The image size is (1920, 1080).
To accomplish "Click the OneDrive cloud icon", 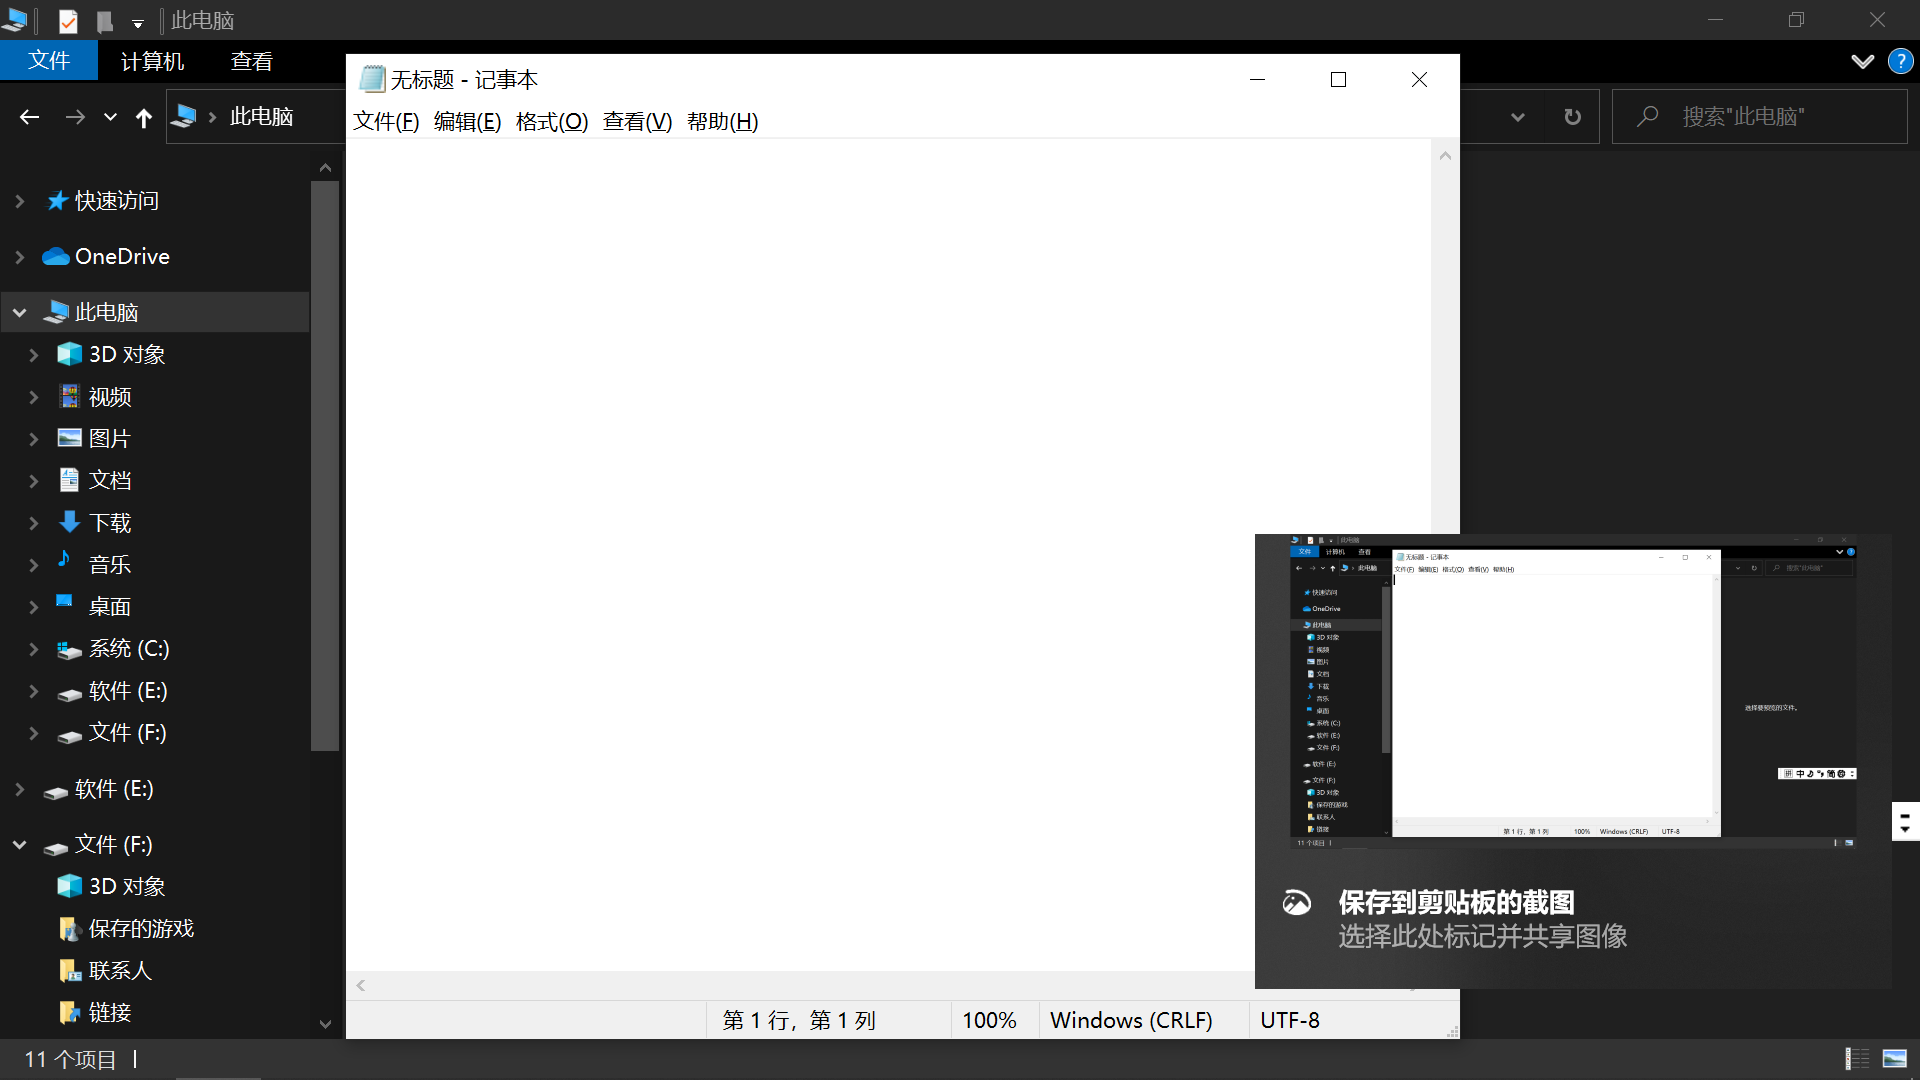I will (x=56, y=257).
